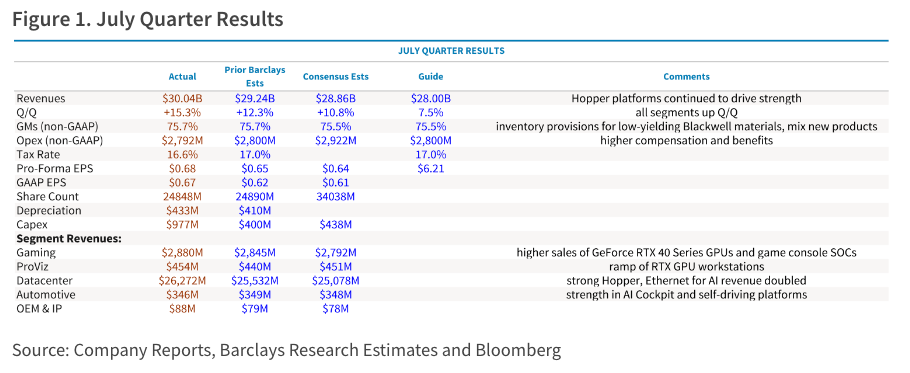The width and height of the screenshot is (910, 373).
Task: Click the '+12.3%' Q/Q estimate
Action: [255, 113]
